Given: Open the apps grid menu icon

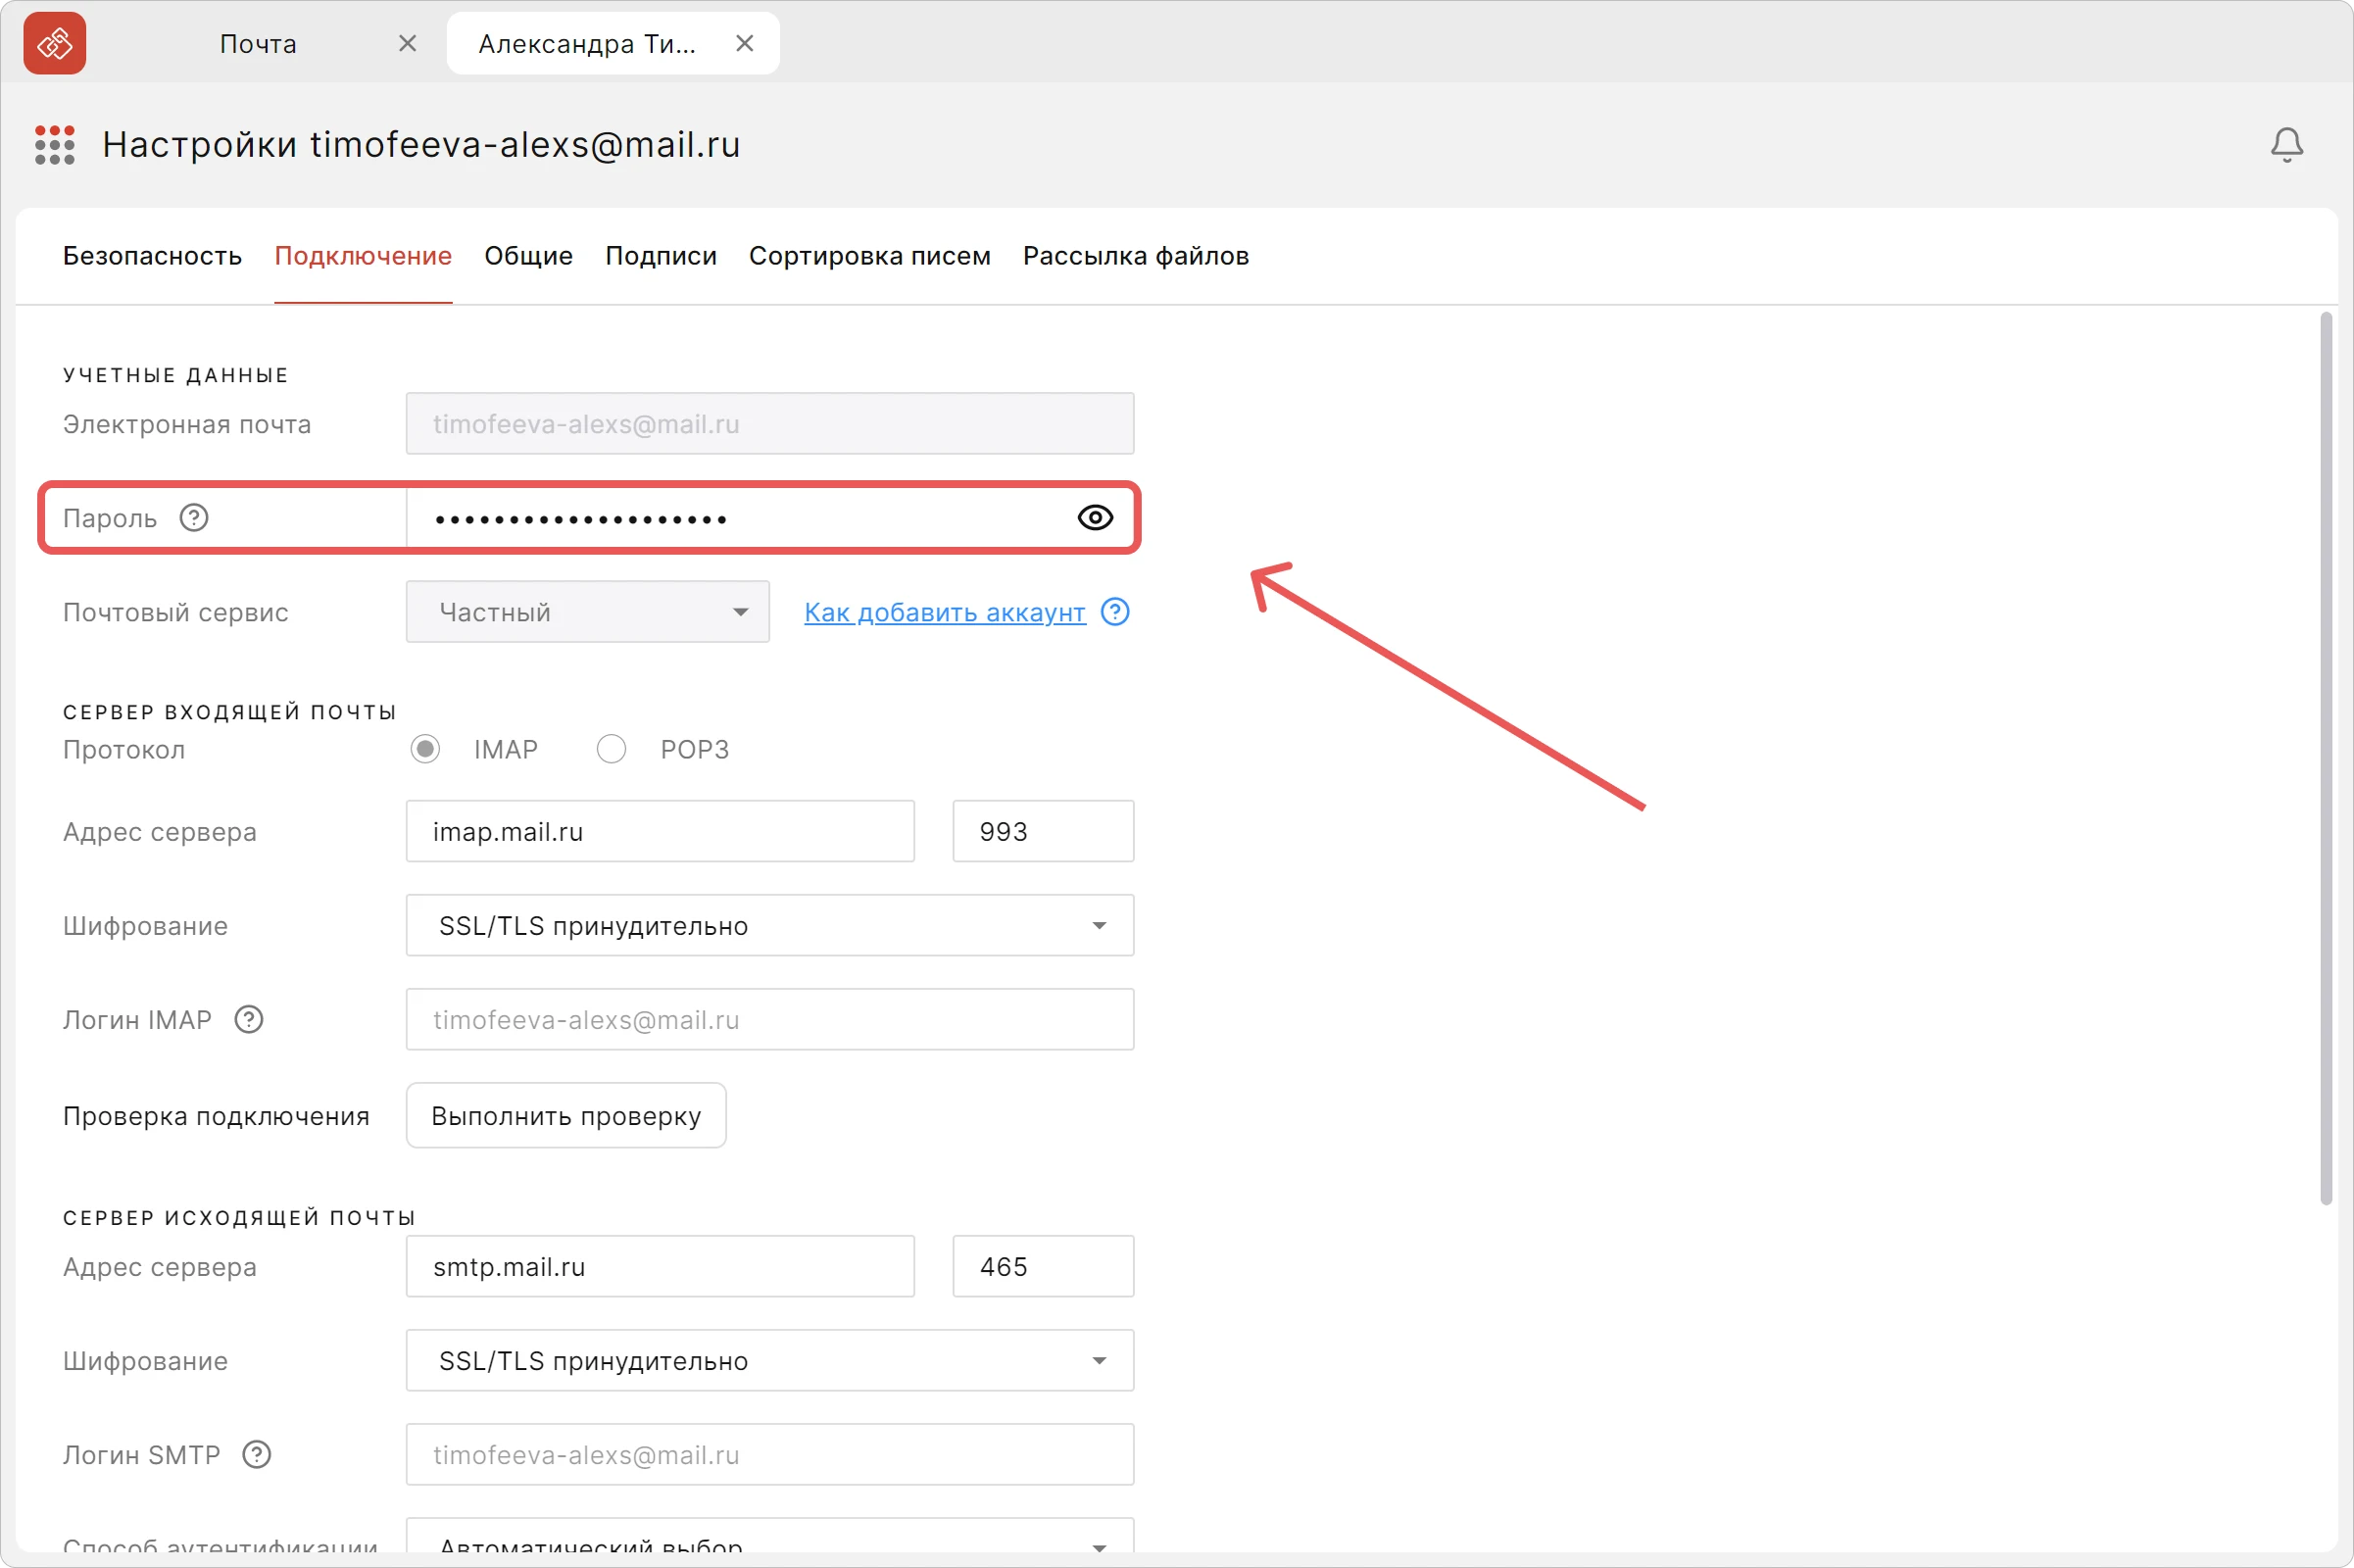Looking at the screenshot, I should tap(55, 145).
